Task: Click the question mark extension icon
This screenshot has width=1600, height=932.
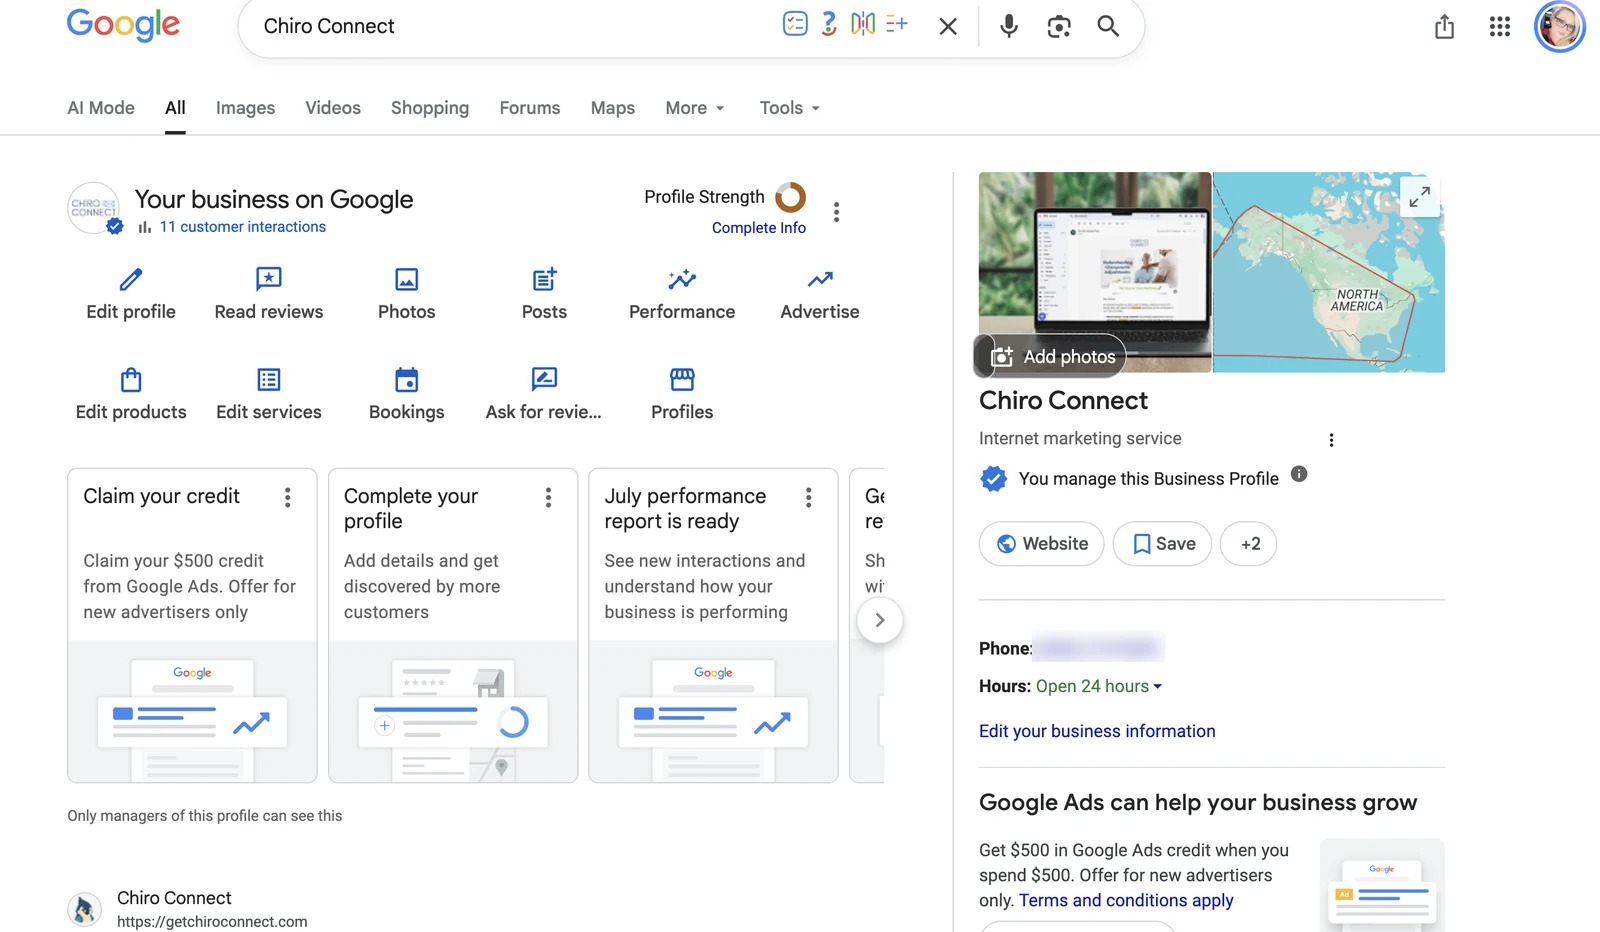Action: tap(829, 24)
